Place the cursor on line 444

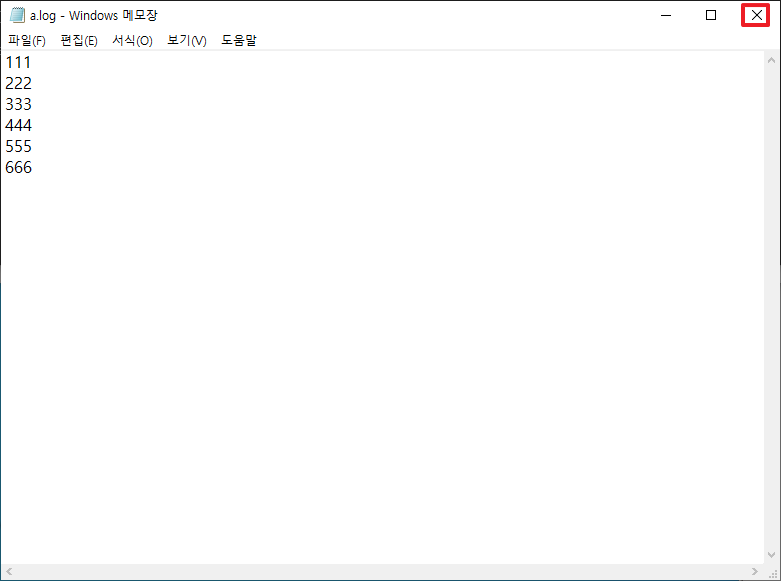[18, 125]
